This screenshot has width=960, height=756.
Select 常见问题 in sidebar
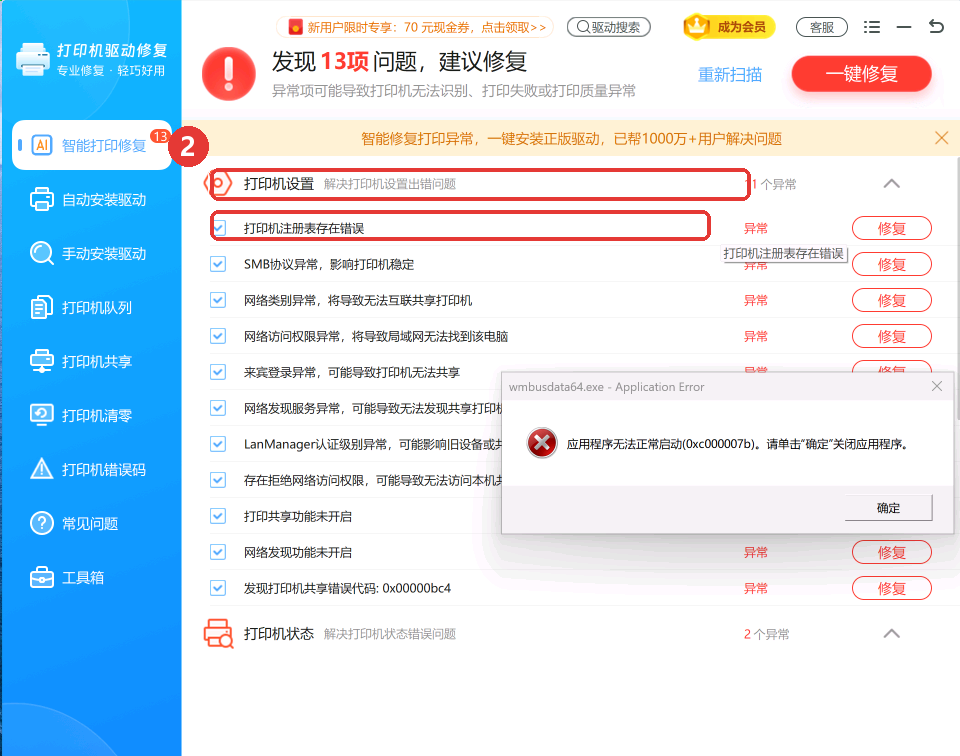point(92,523)
